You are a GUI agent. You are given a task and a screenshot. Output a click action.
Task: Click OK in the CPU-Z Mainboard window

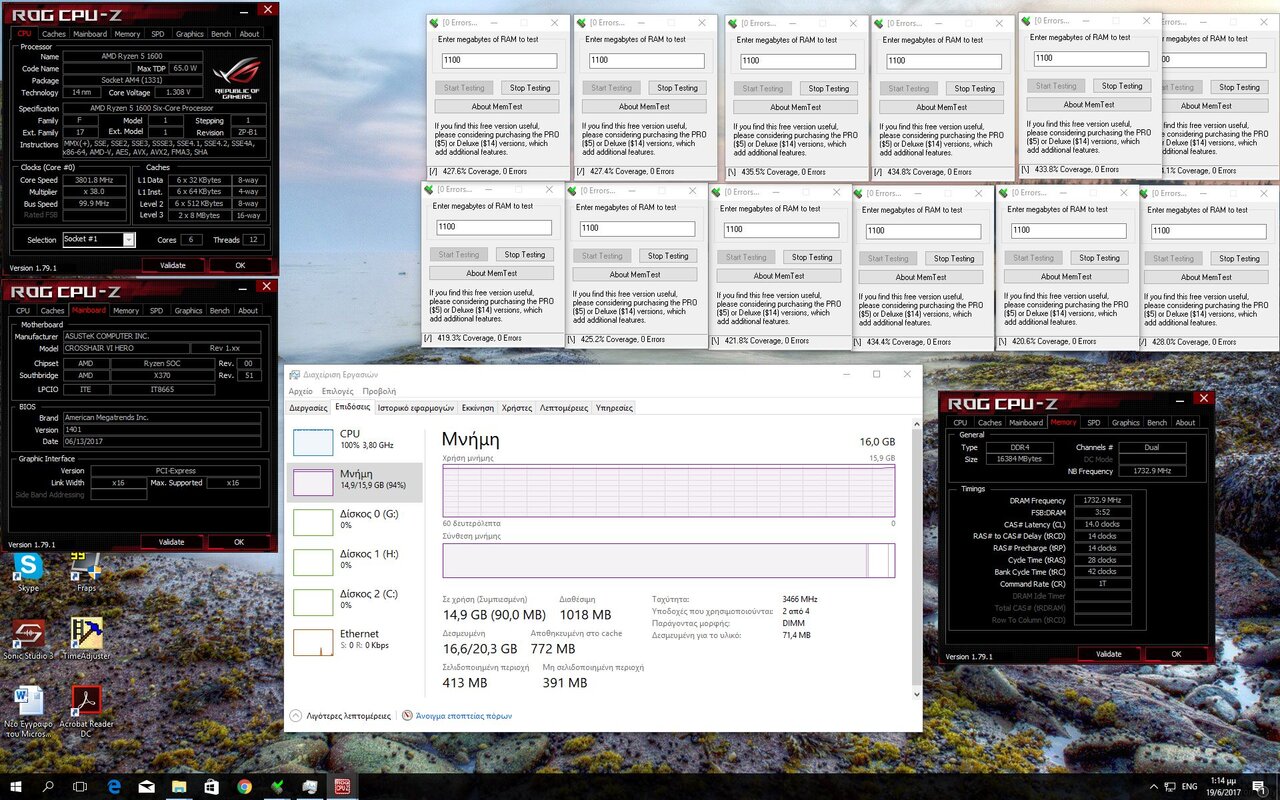click(239, 542)
